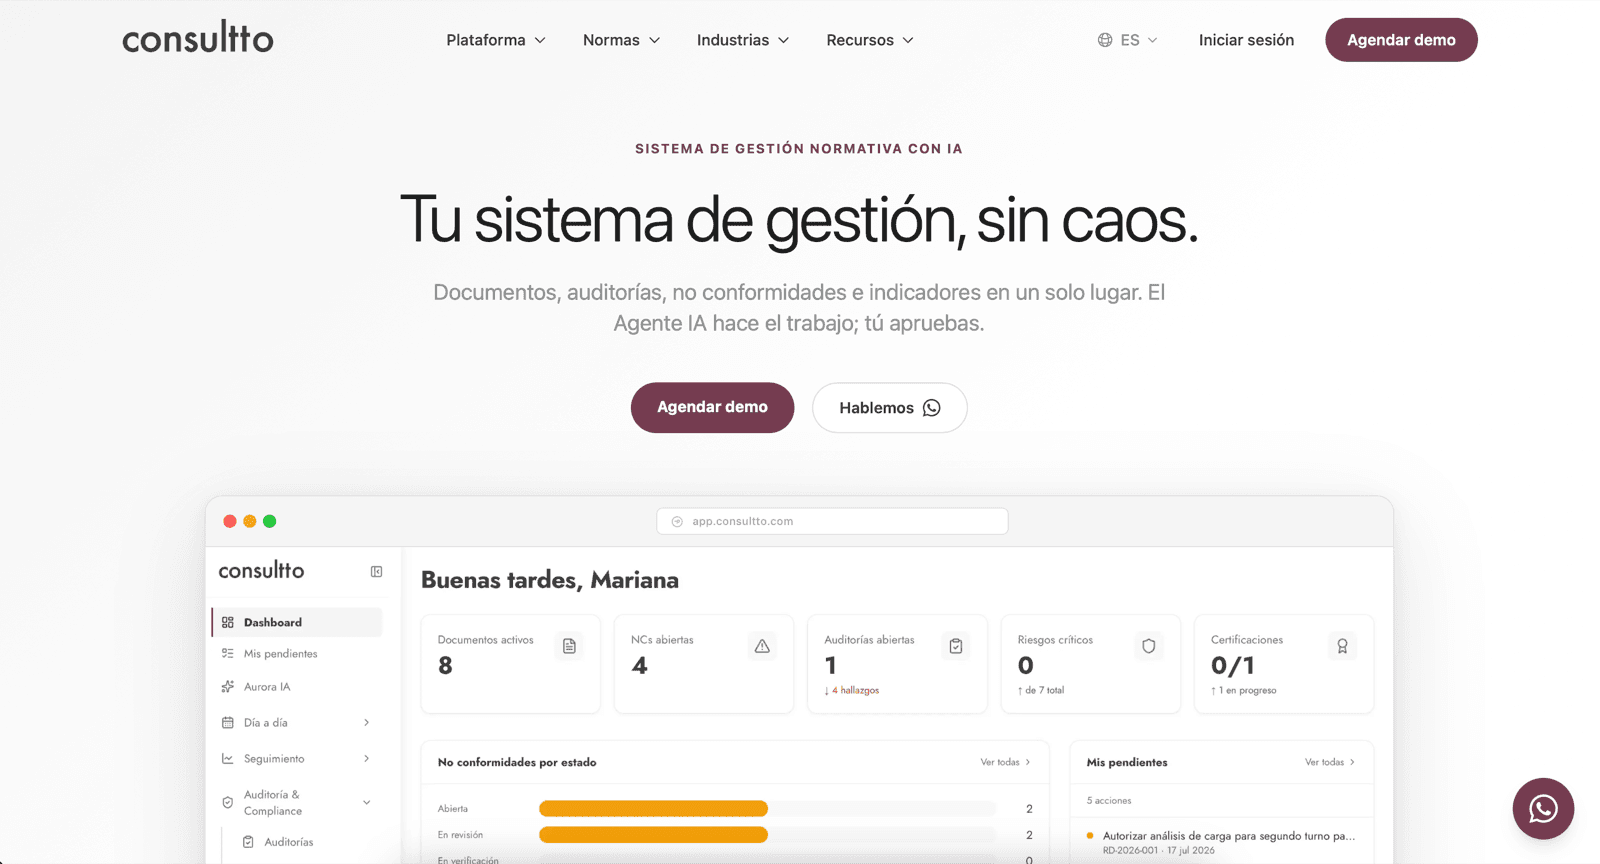1600x864 pixels.
Task: Select Dashboard in the sidebar
Action: click(x=297, y=622)
